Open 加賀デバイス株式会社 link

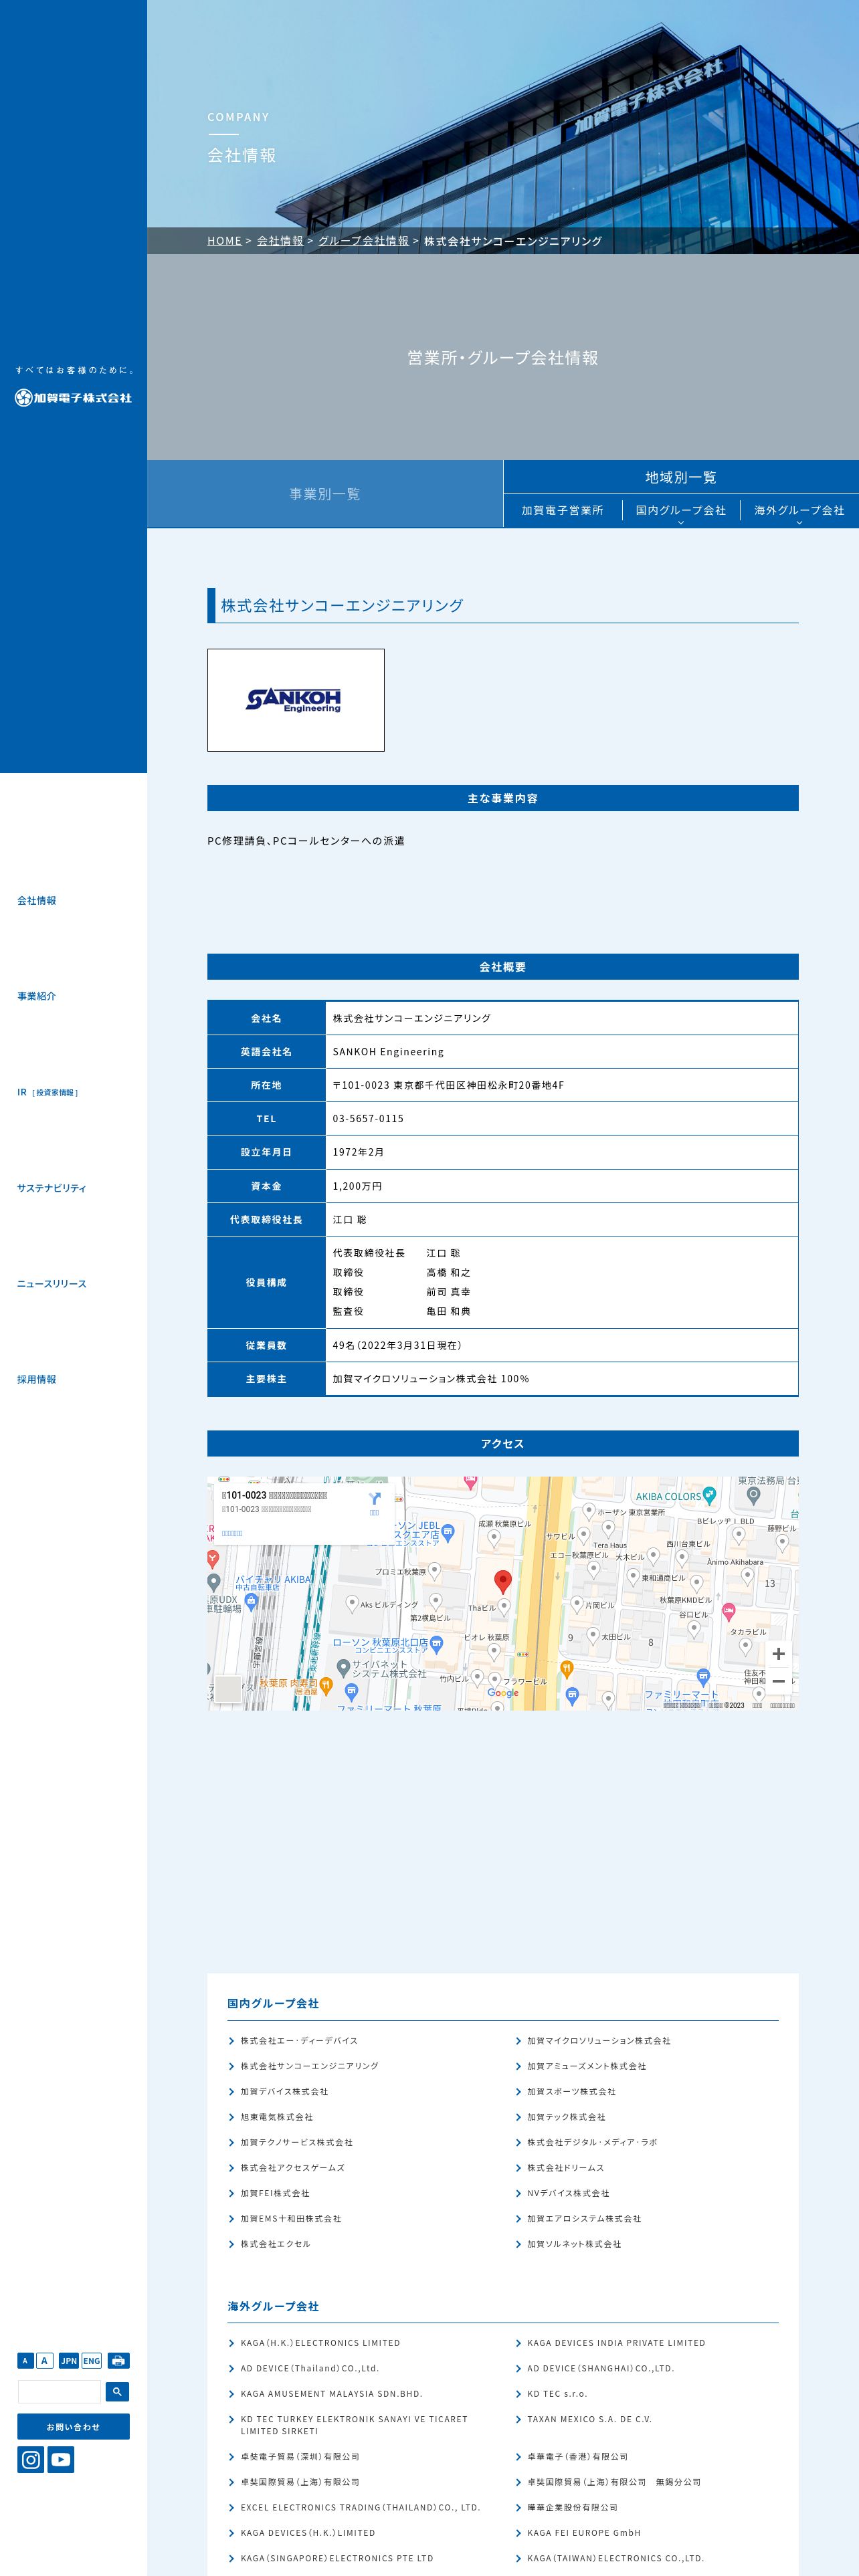(284, 2091)
